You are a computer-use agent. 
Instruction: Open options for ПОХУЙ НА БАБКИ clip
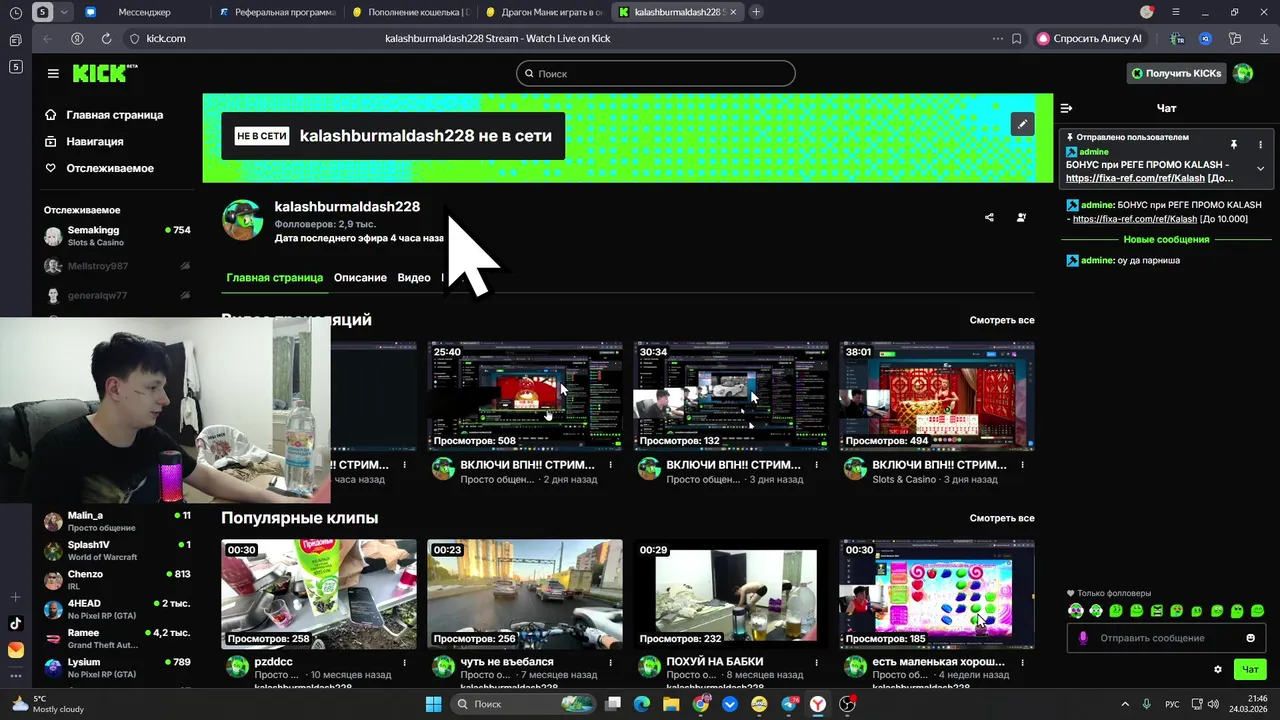817,662
